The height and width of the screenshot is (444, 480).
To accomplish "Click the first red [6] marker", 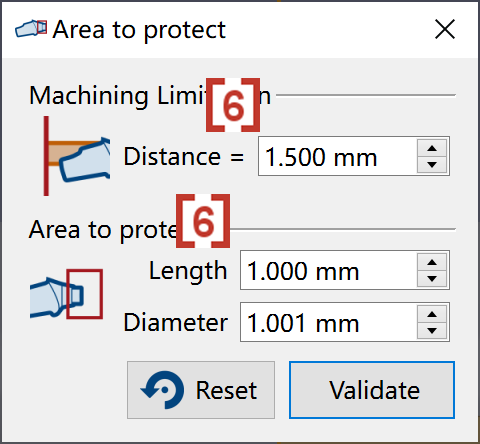I will tap(233, 105).
